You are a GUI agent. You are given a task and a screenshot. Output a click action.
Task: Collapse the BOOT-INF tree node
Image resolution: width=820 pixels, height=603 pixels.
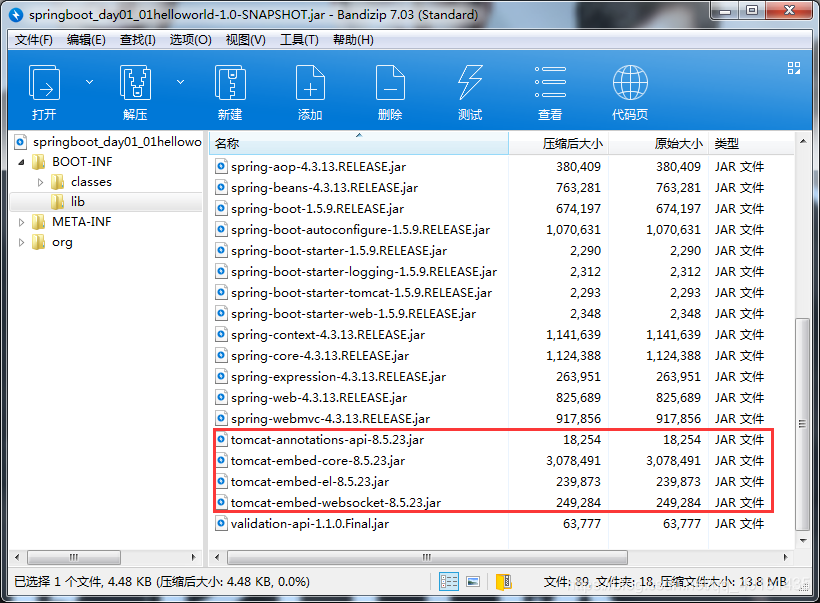pos(21,163)
